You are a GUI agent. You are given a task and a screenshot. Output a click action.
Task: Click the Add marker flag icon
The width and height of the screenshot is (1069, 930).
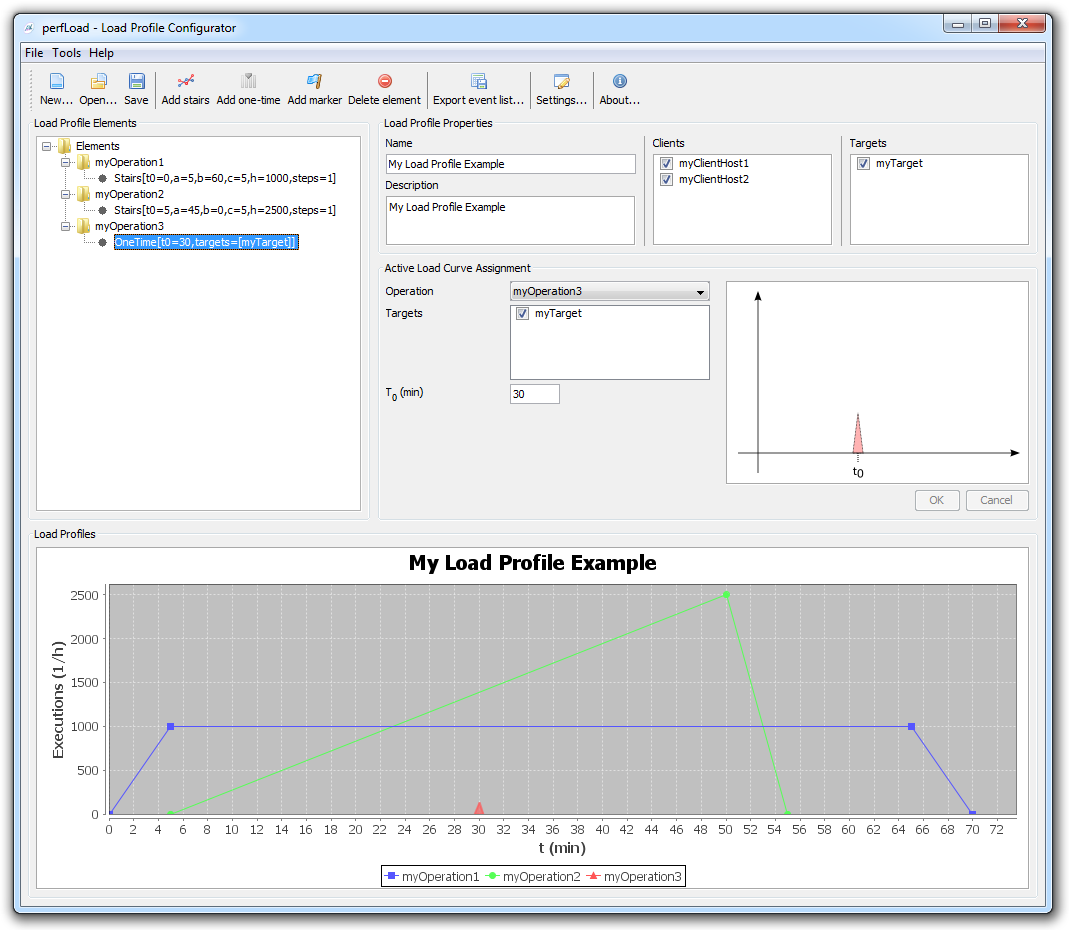point(314,81)
